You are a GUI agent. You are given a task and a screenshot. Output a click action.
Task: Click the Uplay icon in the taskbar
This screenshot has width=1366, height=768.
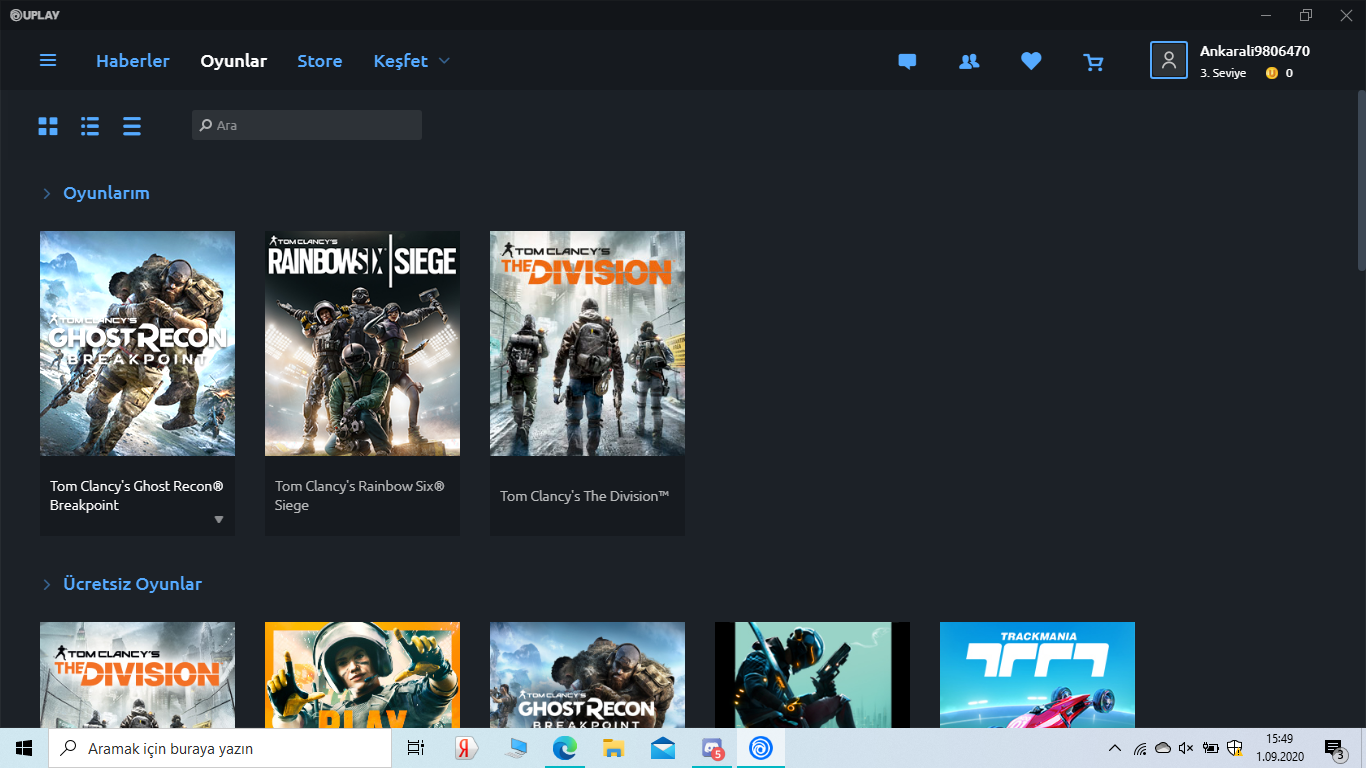(x=761, y=748)
